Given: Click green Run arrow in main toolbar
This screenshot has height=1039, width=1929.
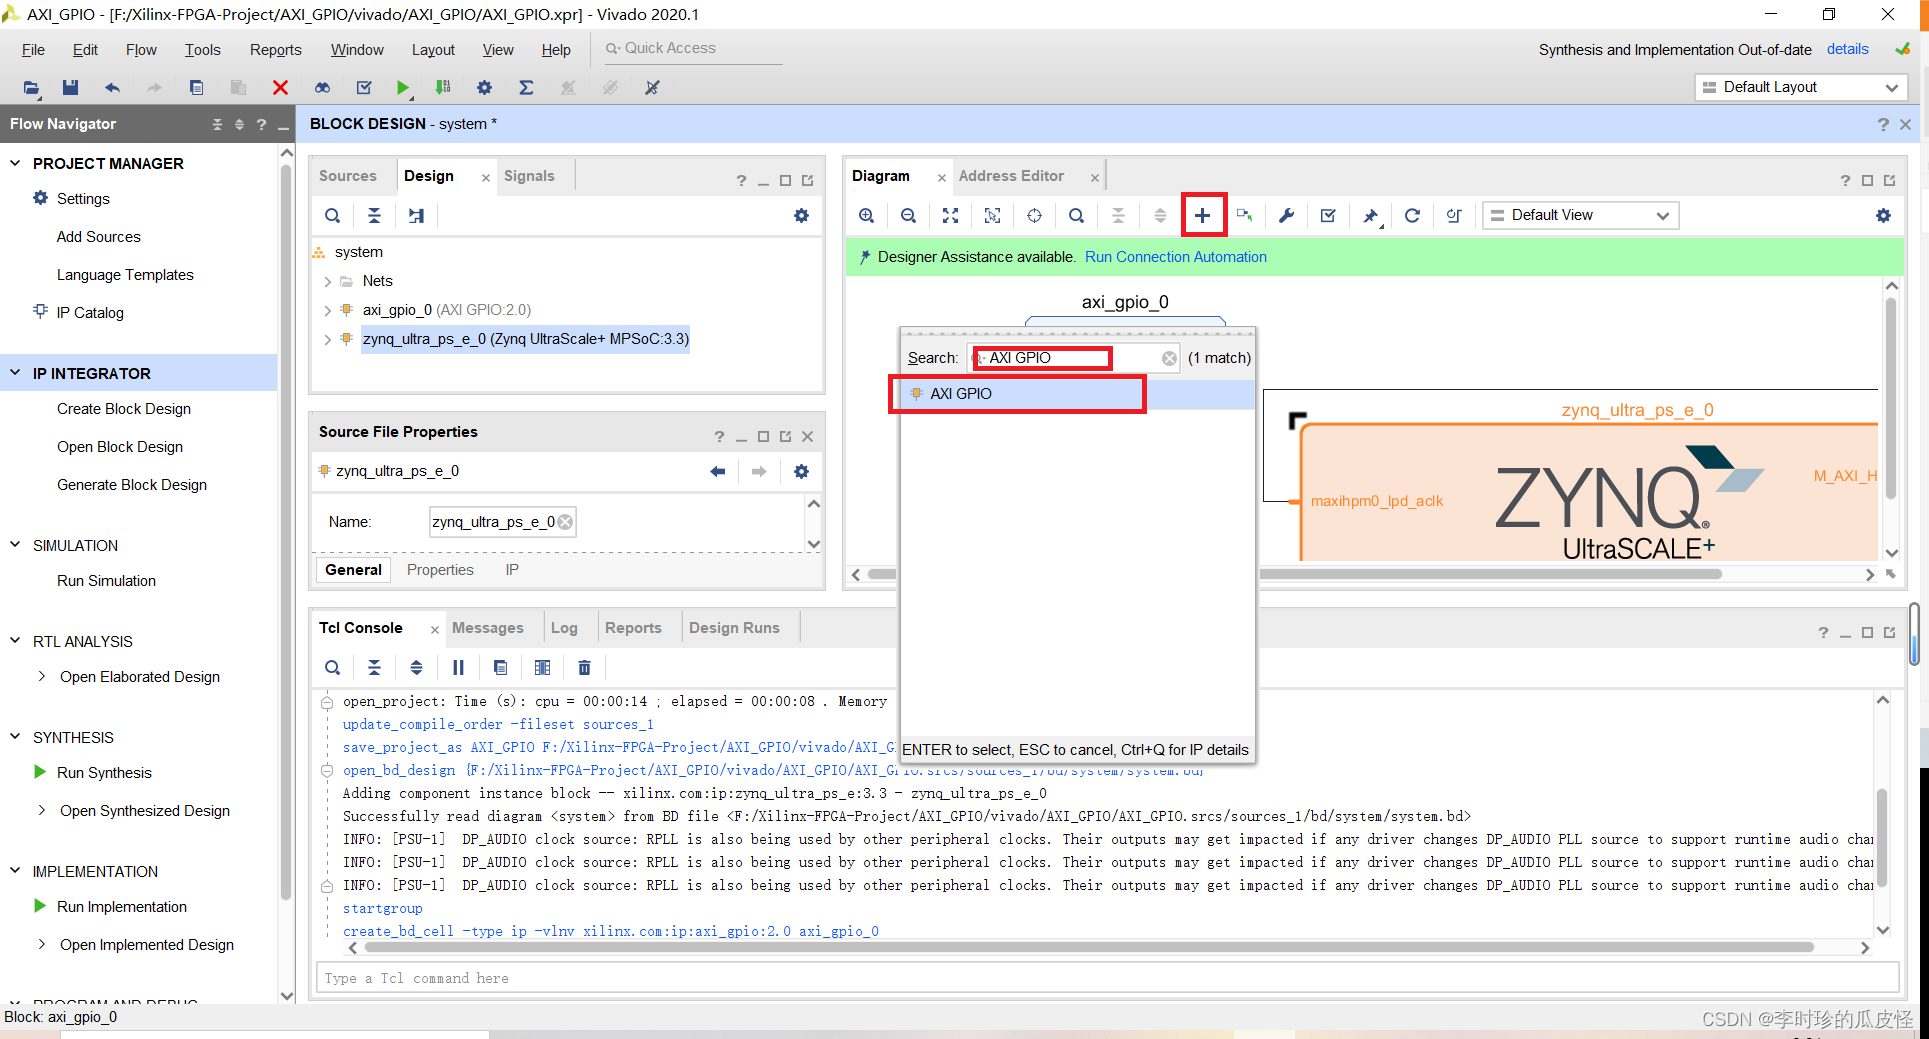Looking at the screenshot, I should click(402, 87).
